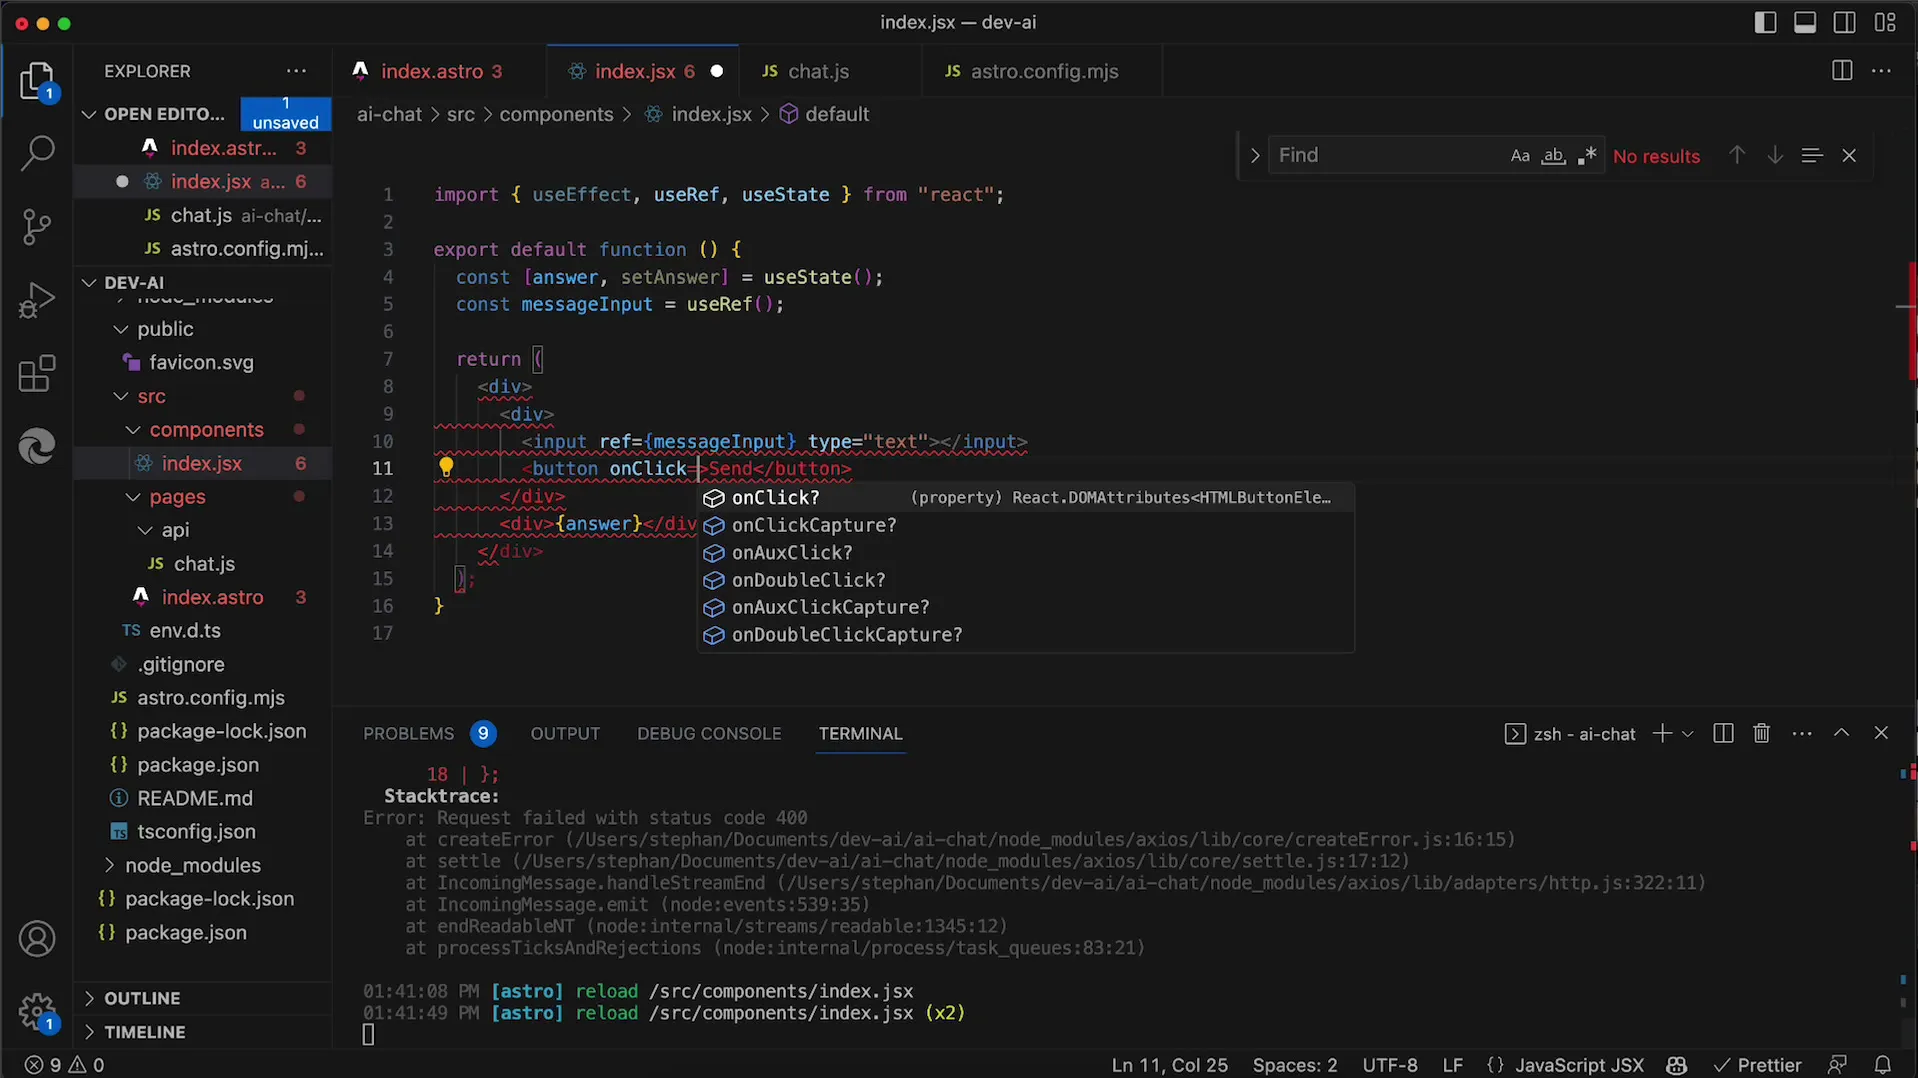Toggle primary side bar layout button

[x=1765, y=22]
